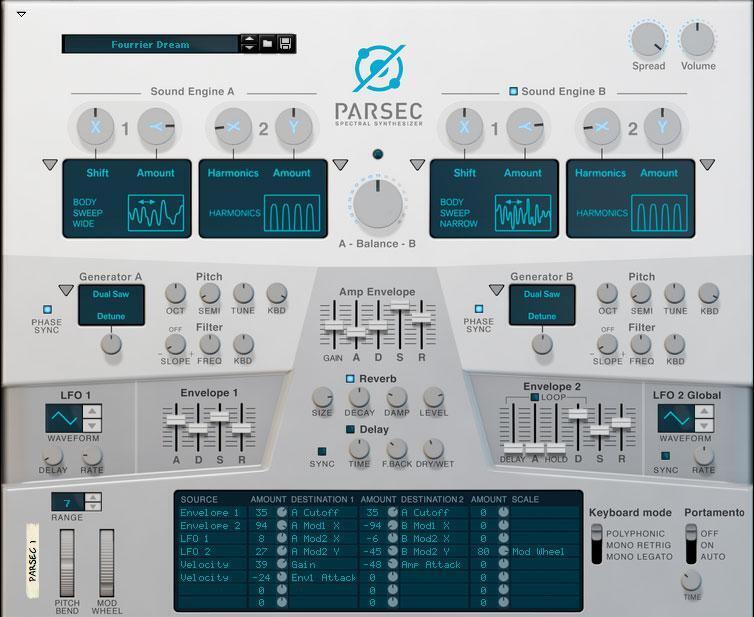Click the Fourrier Dream patch name display
The width and height of the screenshot is (754, 617).
pyautogui.click(x=150, y=44)
